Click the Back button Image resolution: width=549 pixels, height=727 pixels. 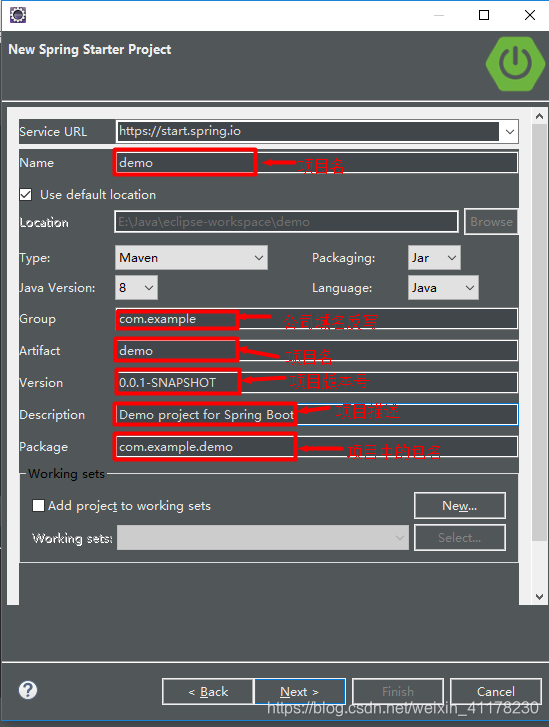point(208,691)
